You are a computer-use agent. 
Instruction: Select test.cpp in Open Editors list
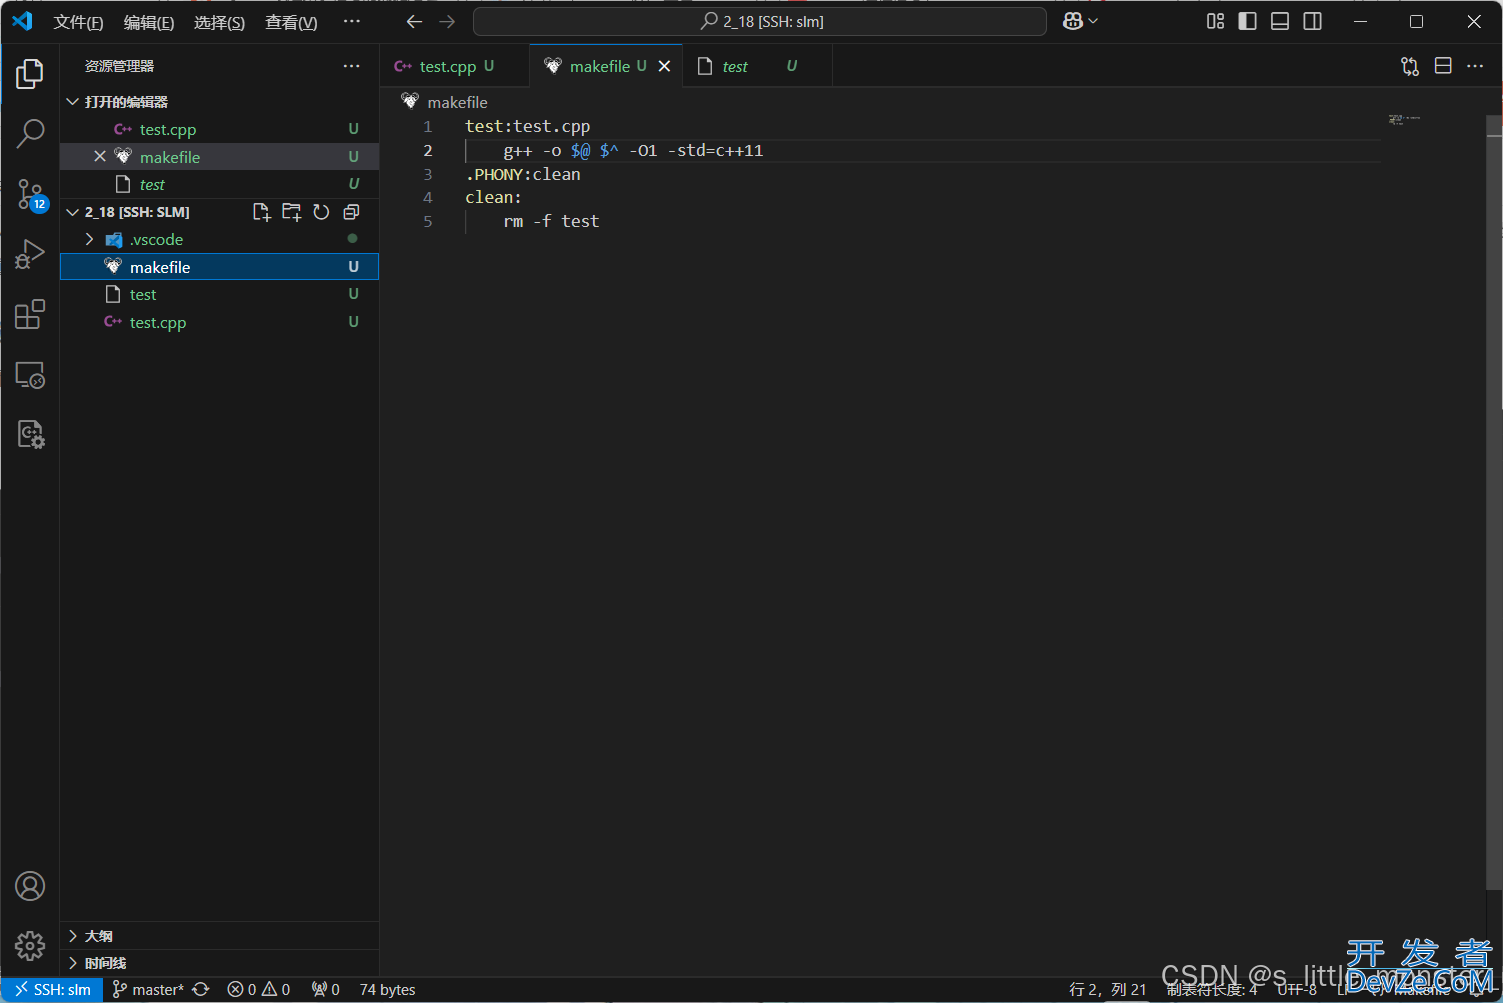point(220,129)
